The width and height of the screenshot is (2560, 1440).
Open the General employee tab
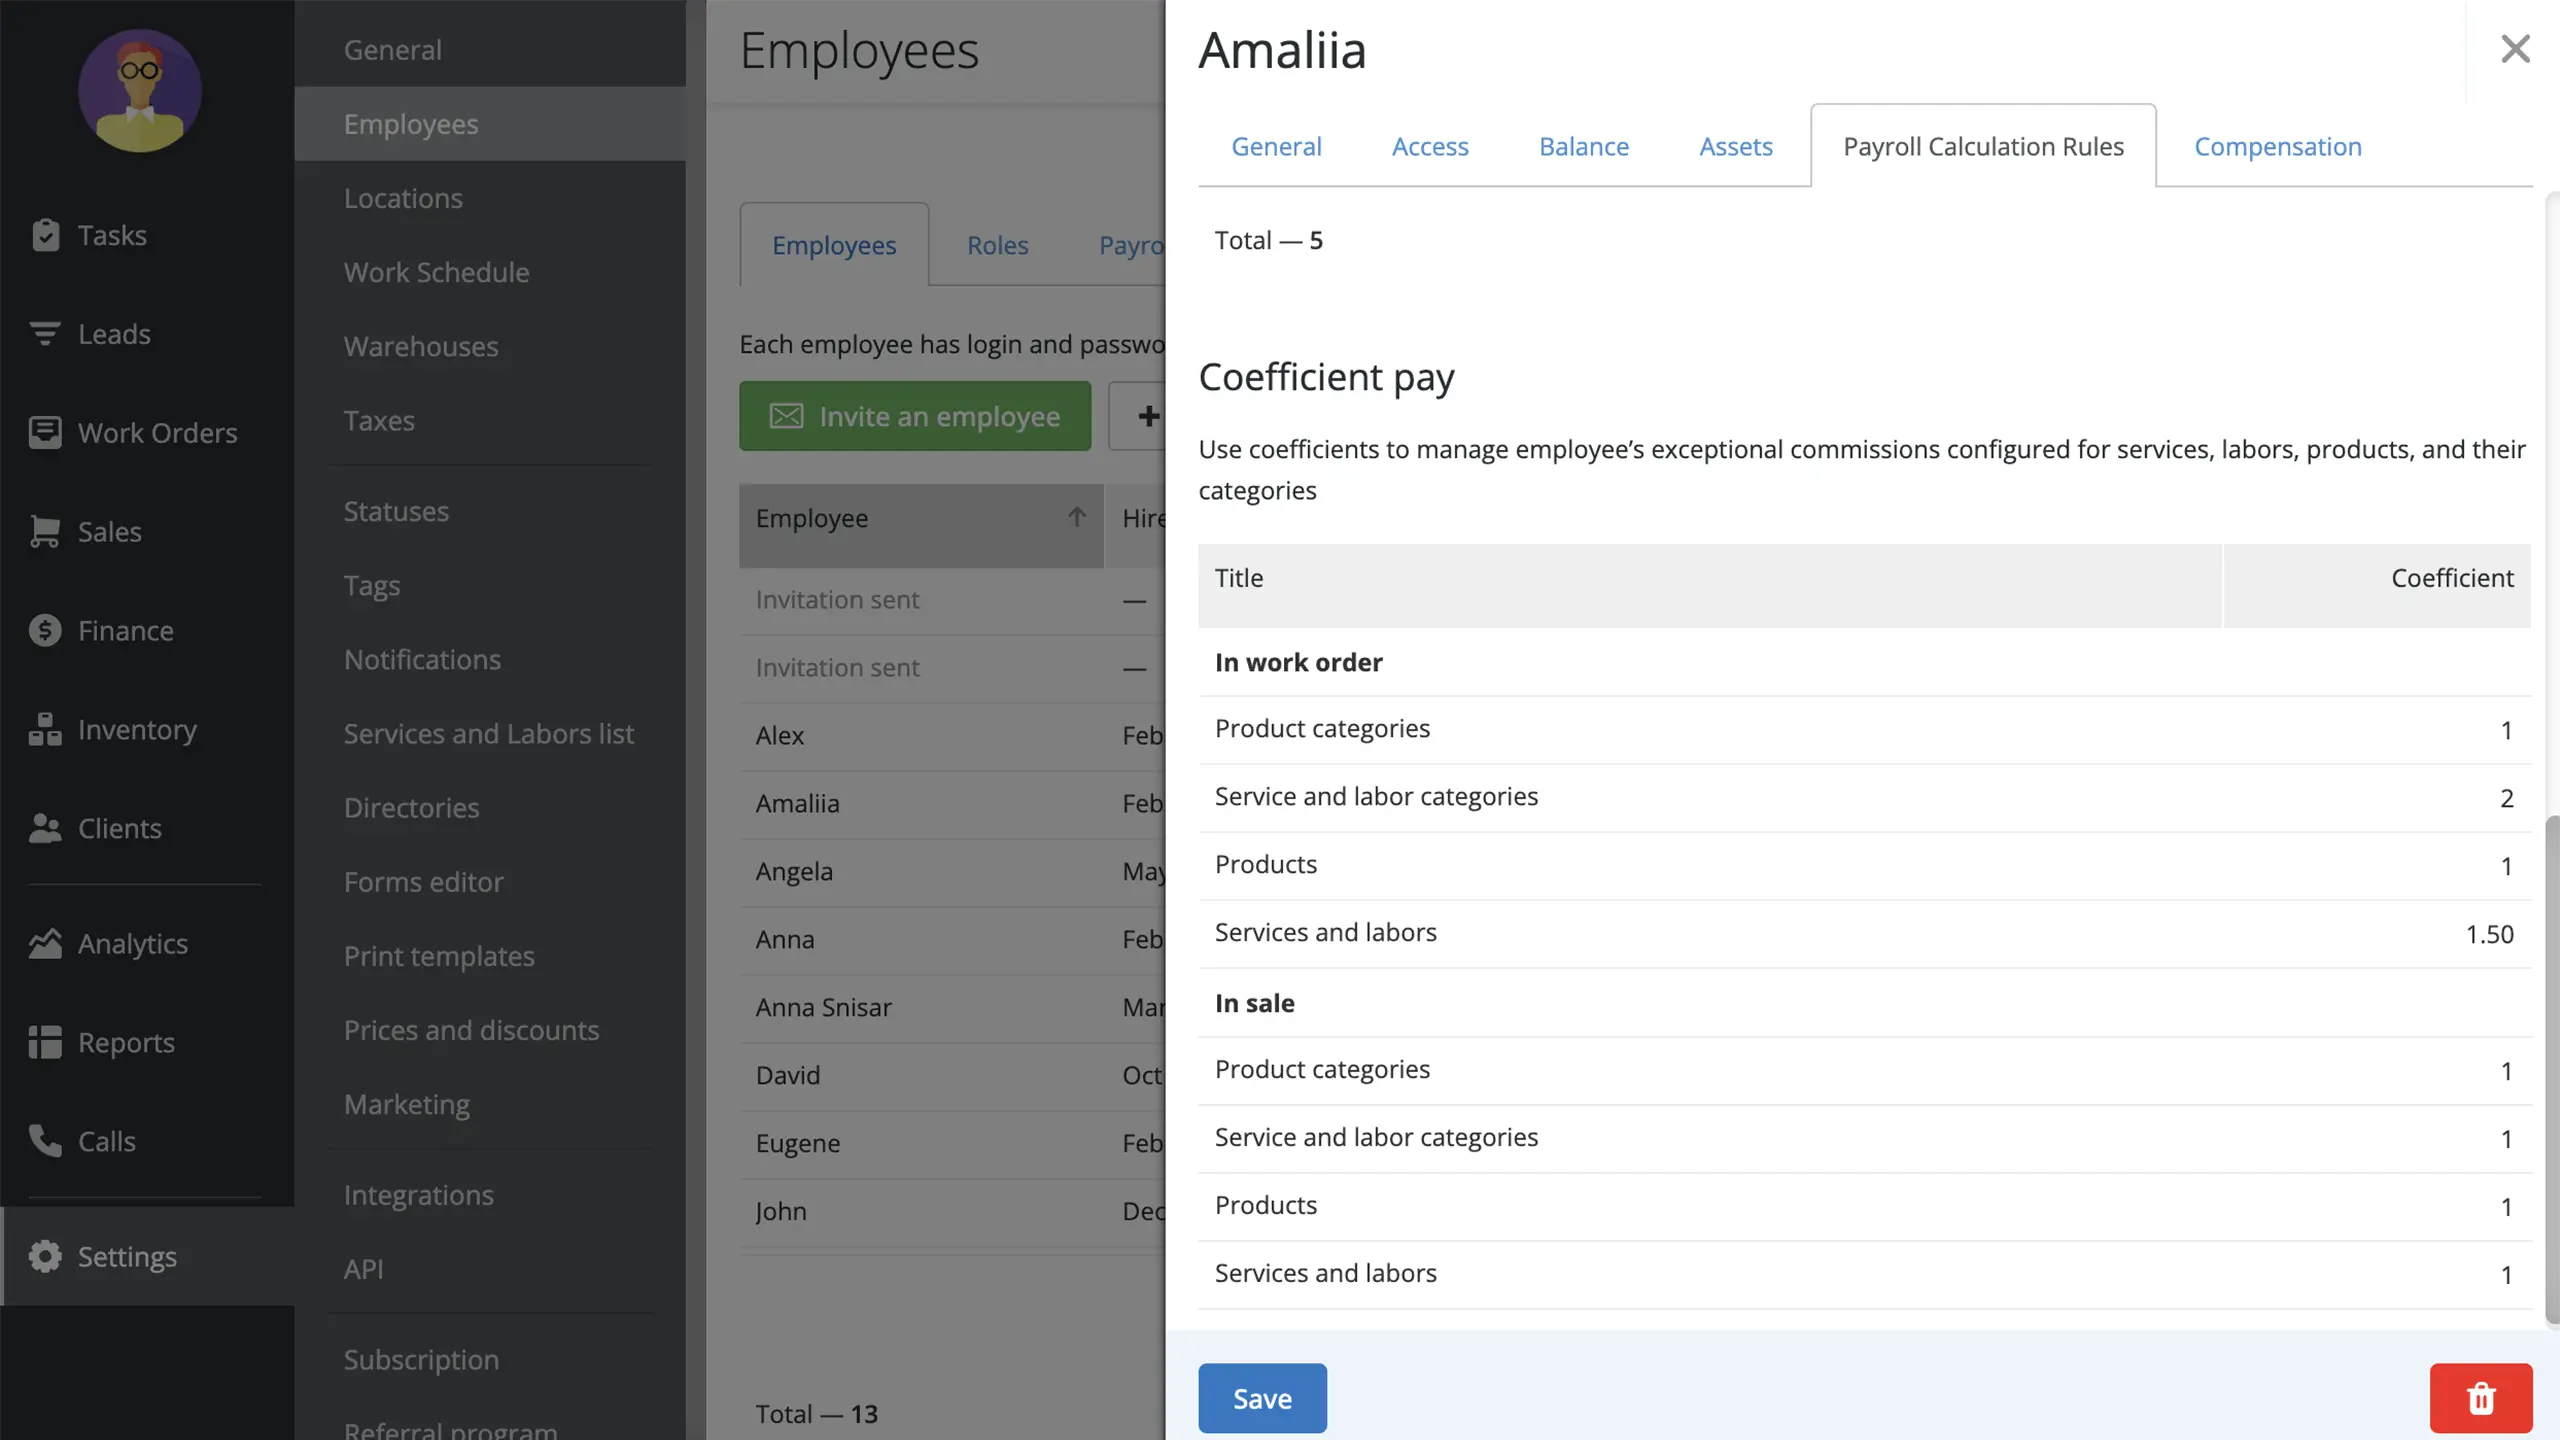pos(1276,144)
